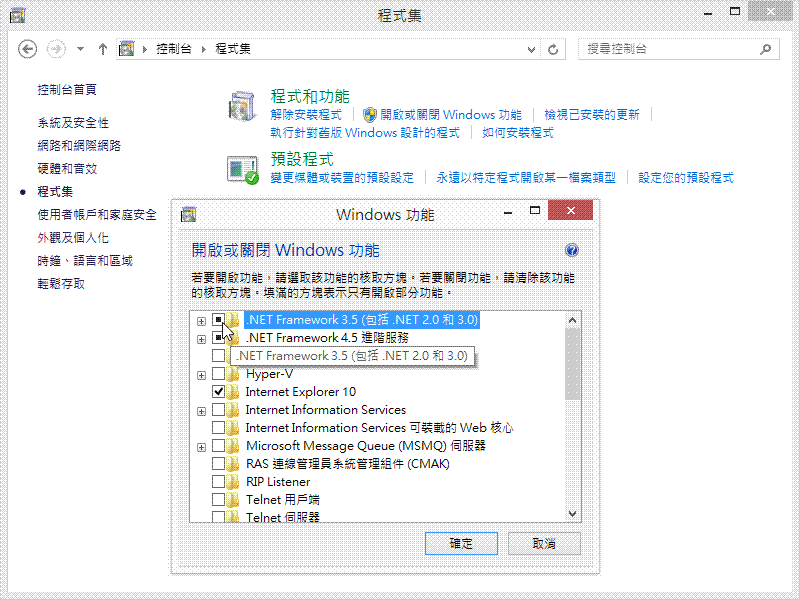Refresh the 程式集 page
The height and width of the screenshot is (600, 800).
coord(553,49)
